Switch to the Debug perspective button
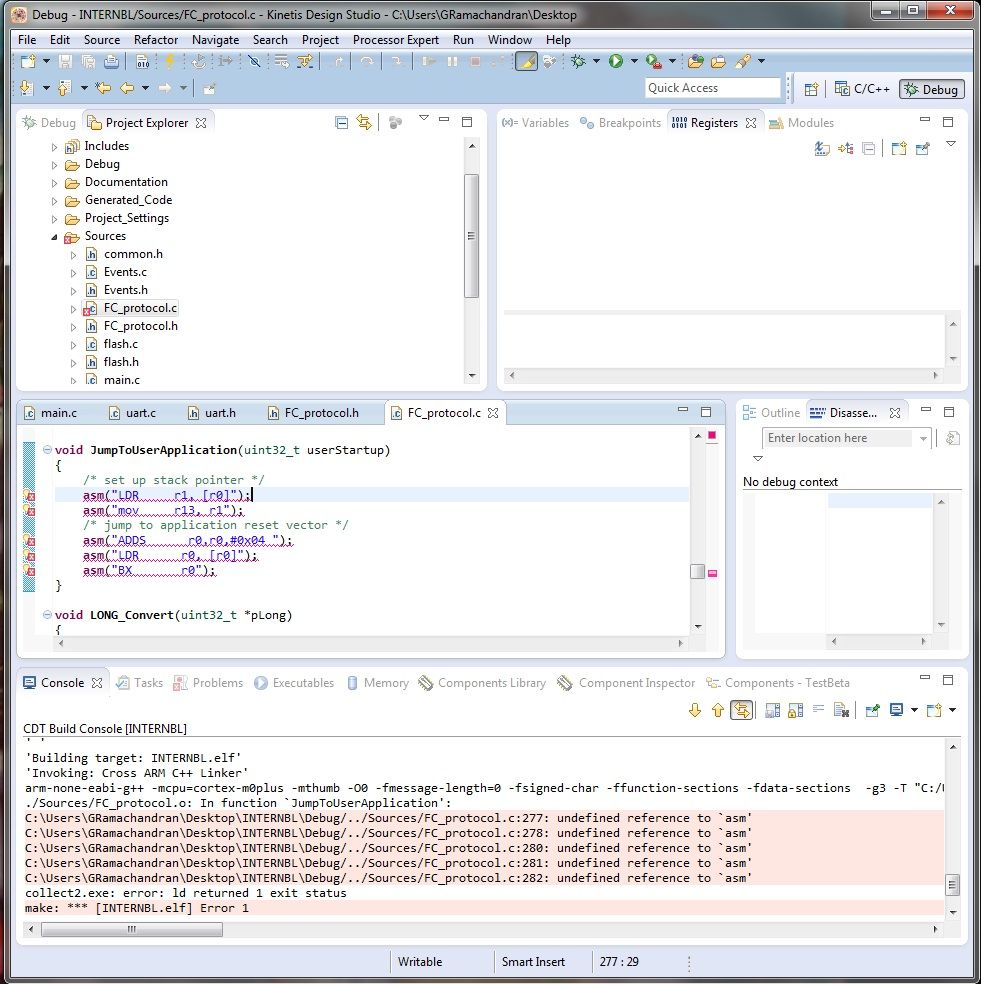 click(931, 89)
